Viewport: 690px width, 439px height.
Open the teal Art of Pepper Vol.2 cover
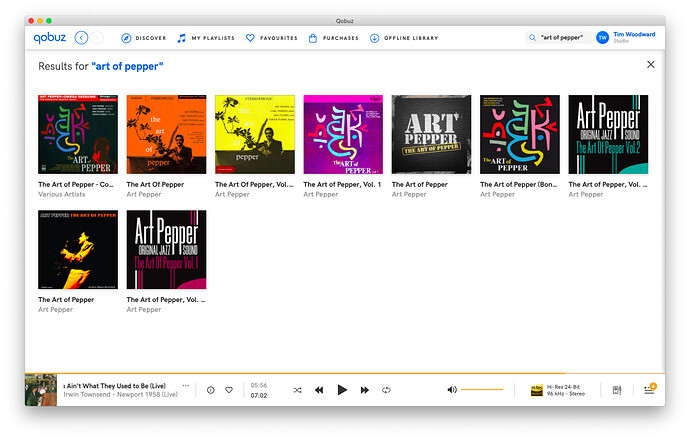pyautogui.click(x=608, y=134)
